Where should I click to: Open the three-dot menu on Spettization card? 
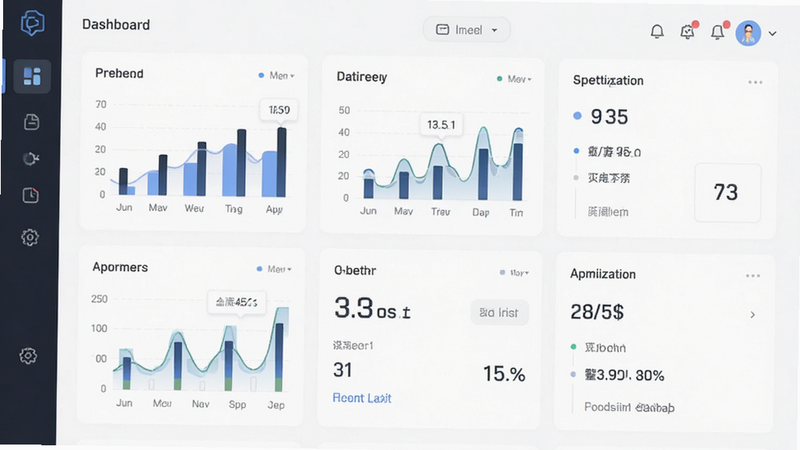coord(755,82)
